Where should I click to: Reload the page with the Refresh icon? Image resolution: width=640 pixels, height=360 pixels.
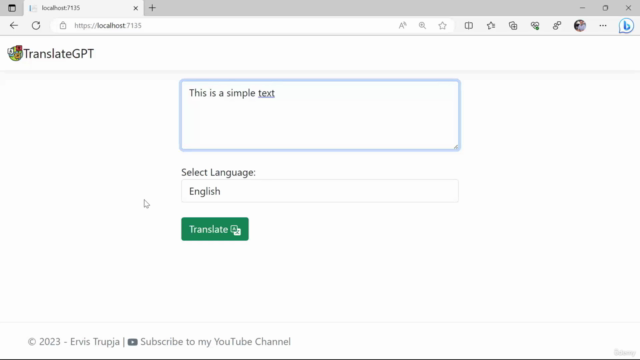click(36, 25)
